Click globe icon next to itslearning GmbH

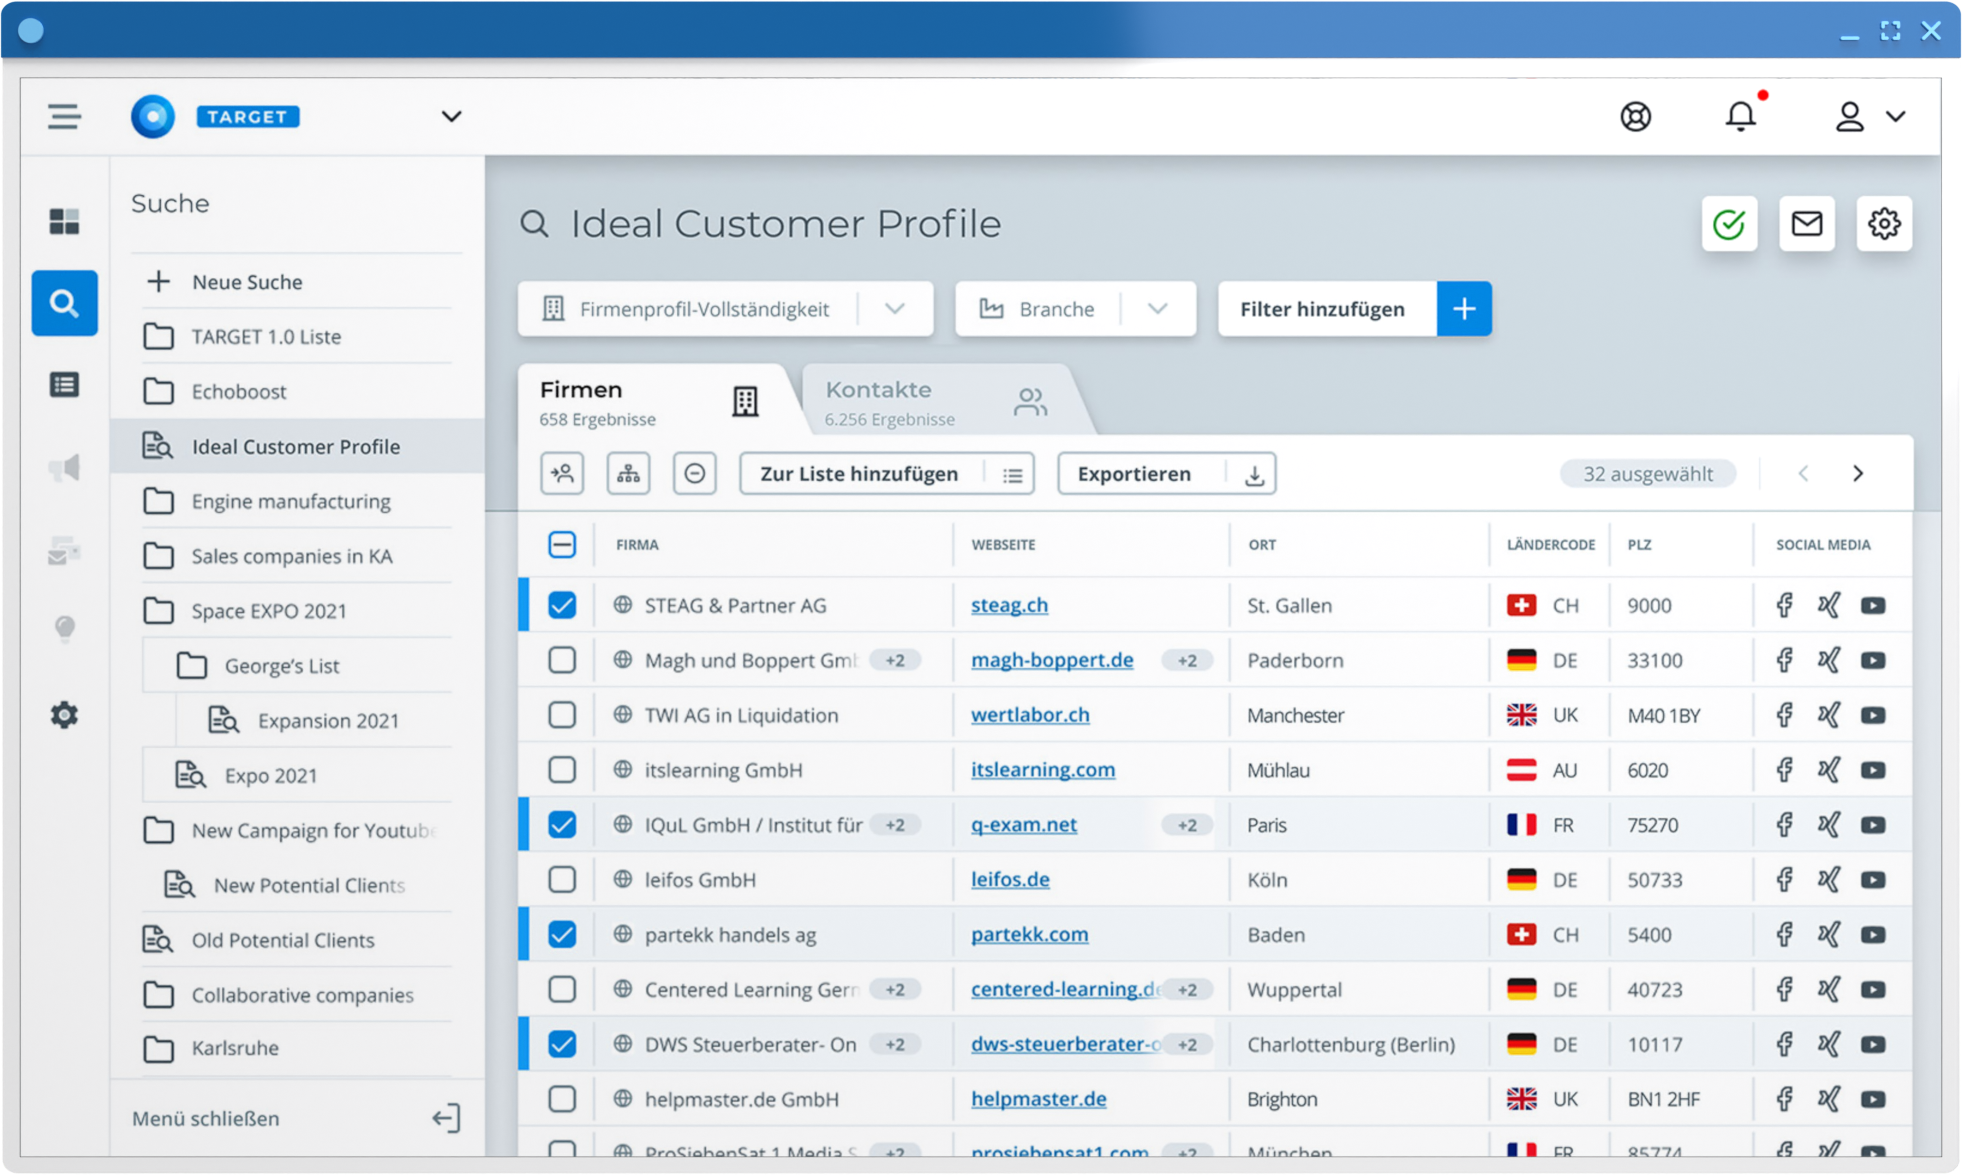623,769
